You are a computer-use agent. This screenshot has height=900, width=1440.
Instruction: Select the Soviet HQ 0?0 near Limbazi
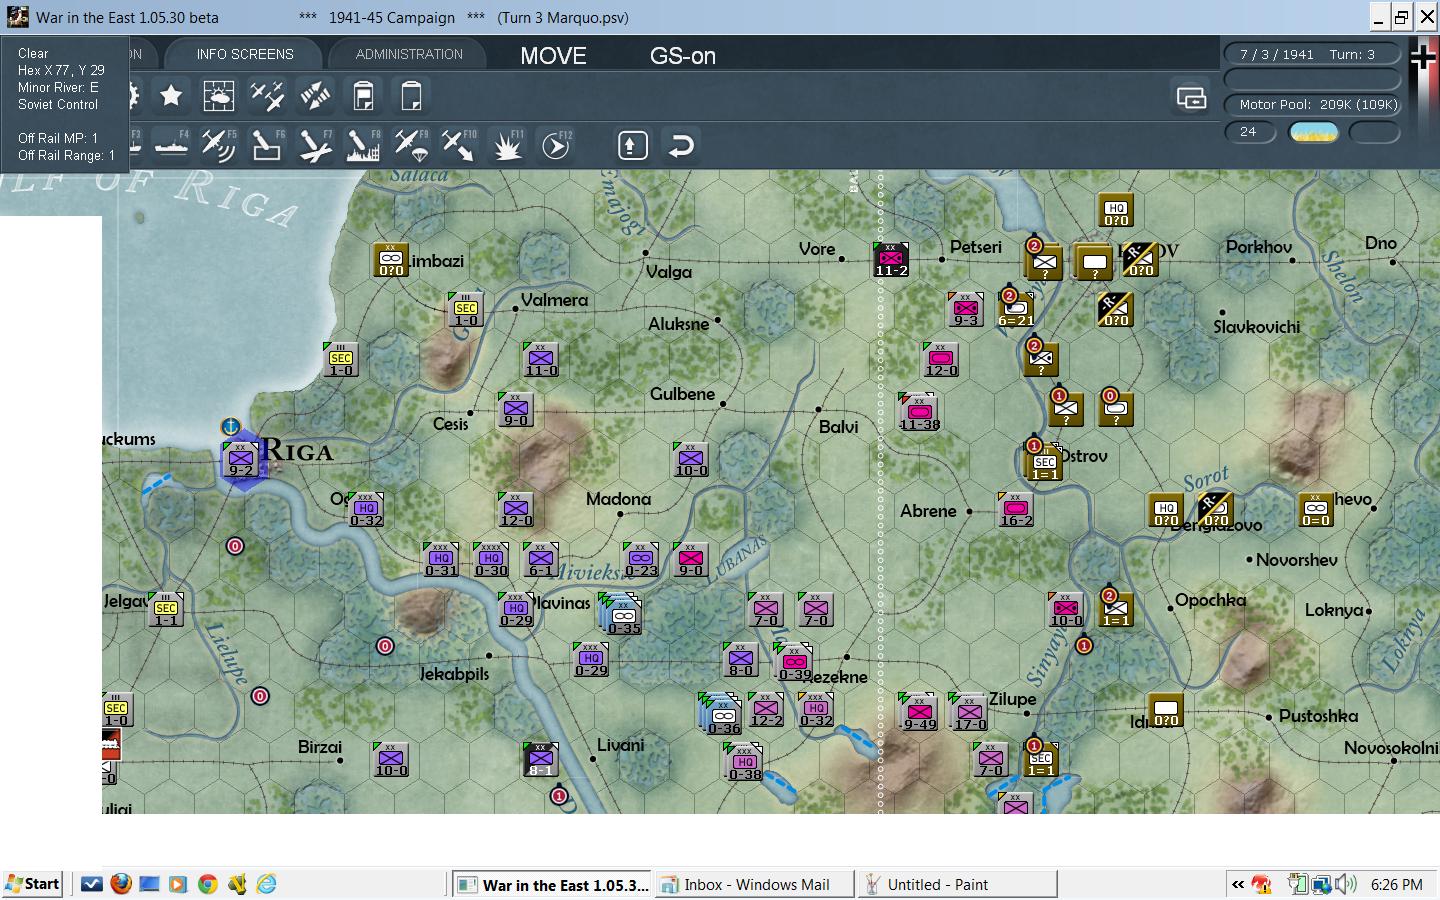(x=391, y=259)
